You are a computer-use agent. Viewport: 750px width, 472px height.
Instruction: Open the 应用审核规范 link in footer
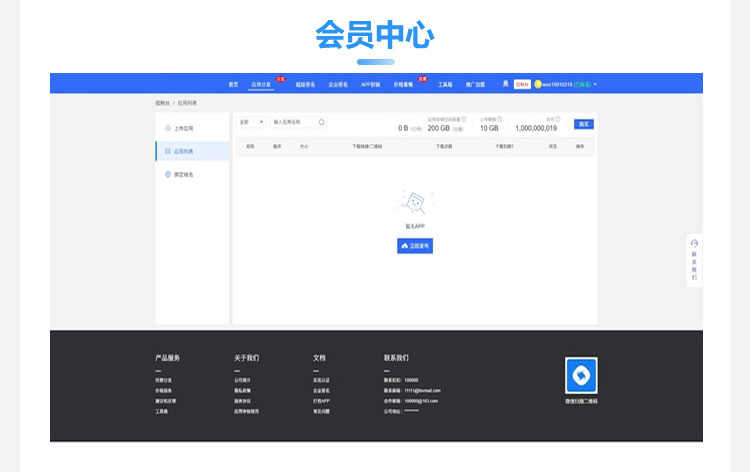click(246, 411)
